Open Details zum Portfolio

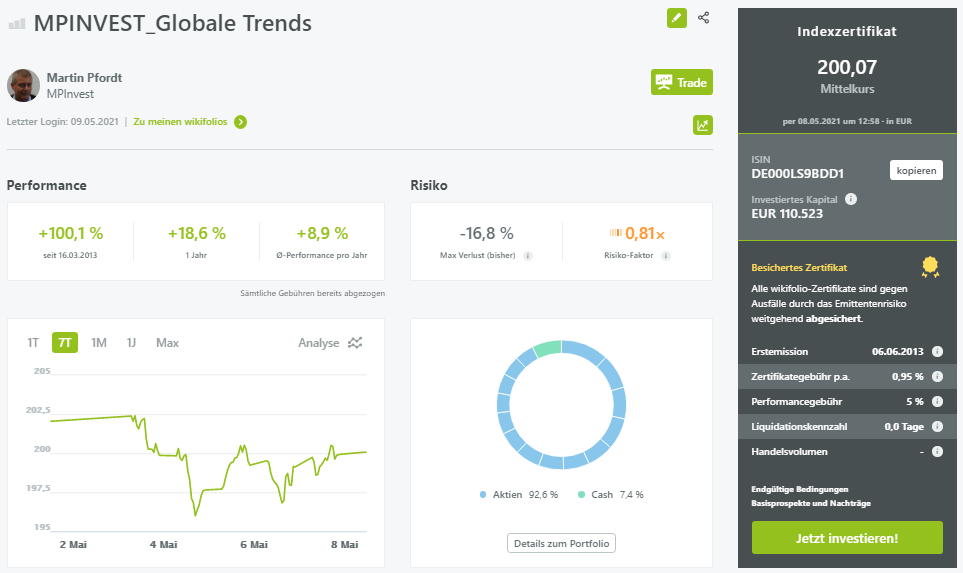click(561, 544)
